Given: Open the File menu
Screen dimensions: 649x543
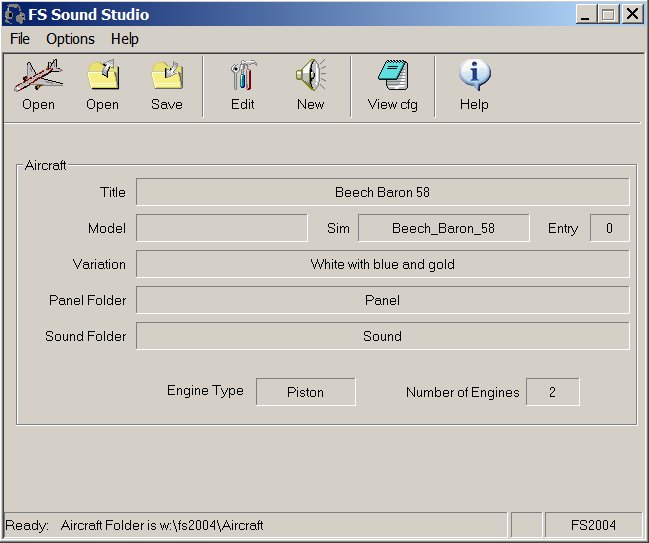Looking at the screenshot, I should click(x=20, y=39).
